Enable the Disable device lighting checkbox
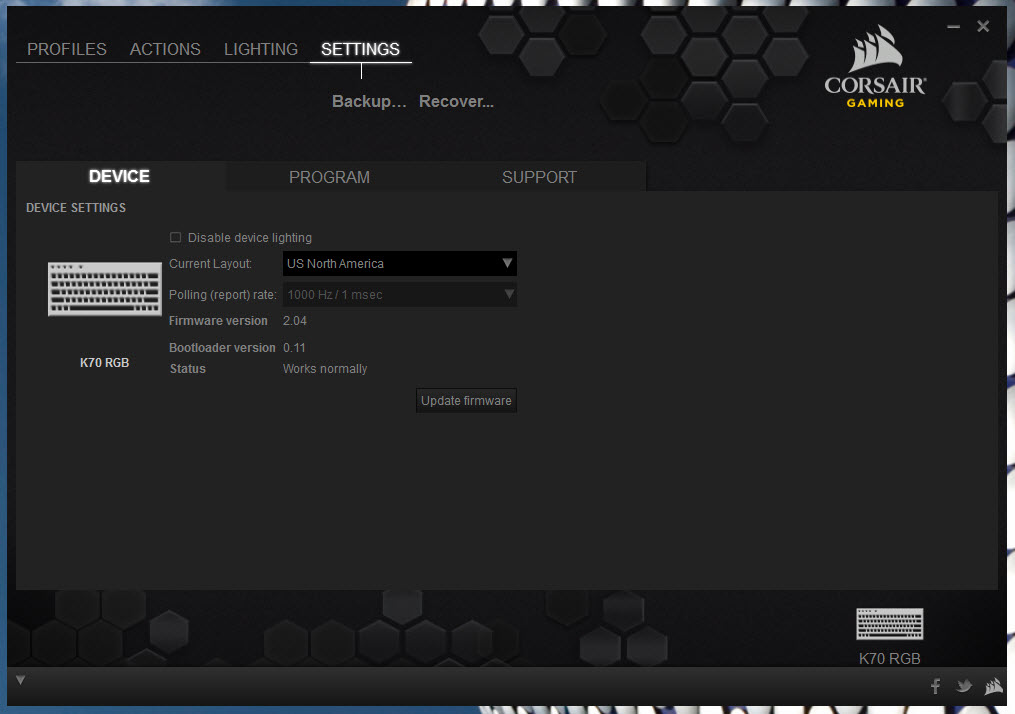Image resolution: width=1015 pixels, height=714 pixels. point(175,238)
